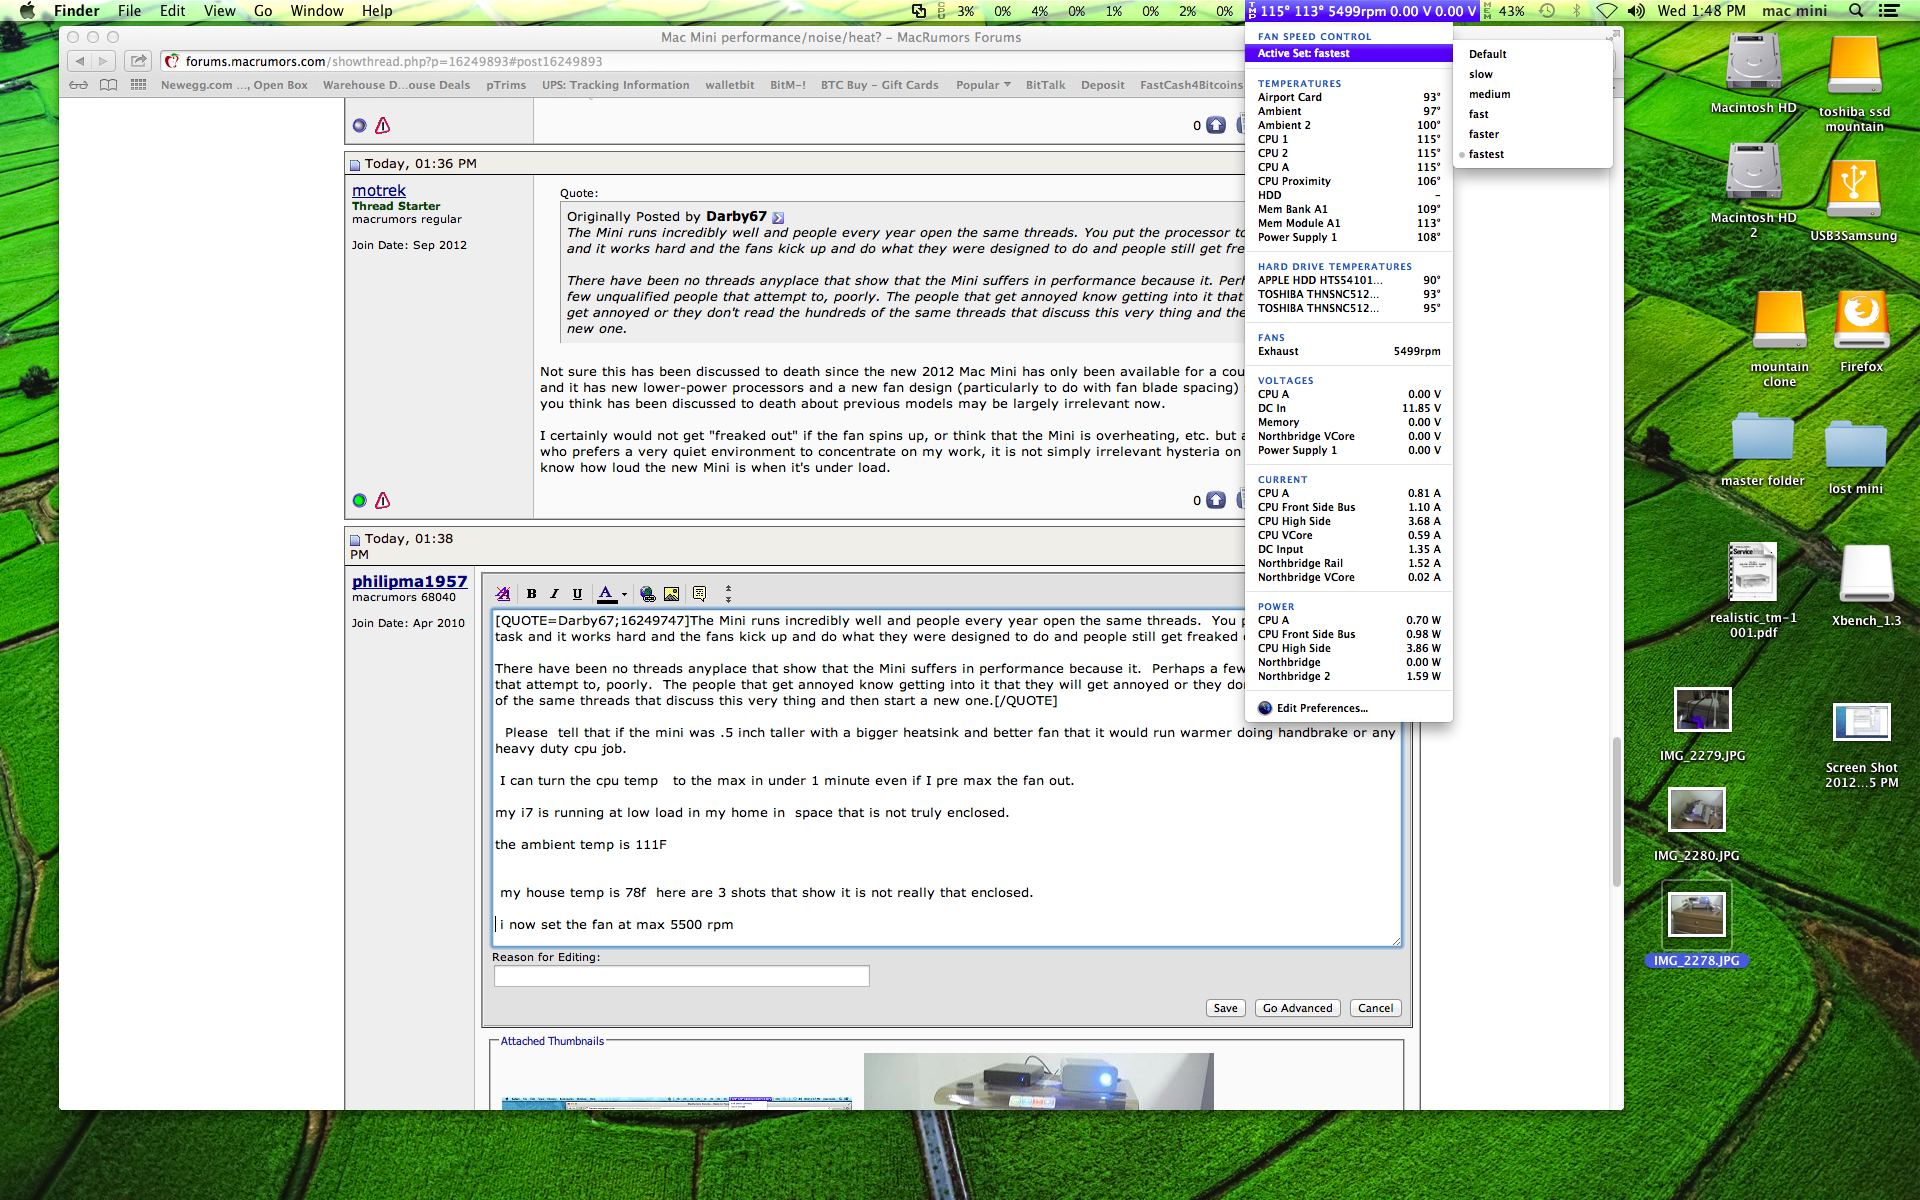Open motrek's user profile link
The image size is (1920, 1200).
tap(379, 190)
